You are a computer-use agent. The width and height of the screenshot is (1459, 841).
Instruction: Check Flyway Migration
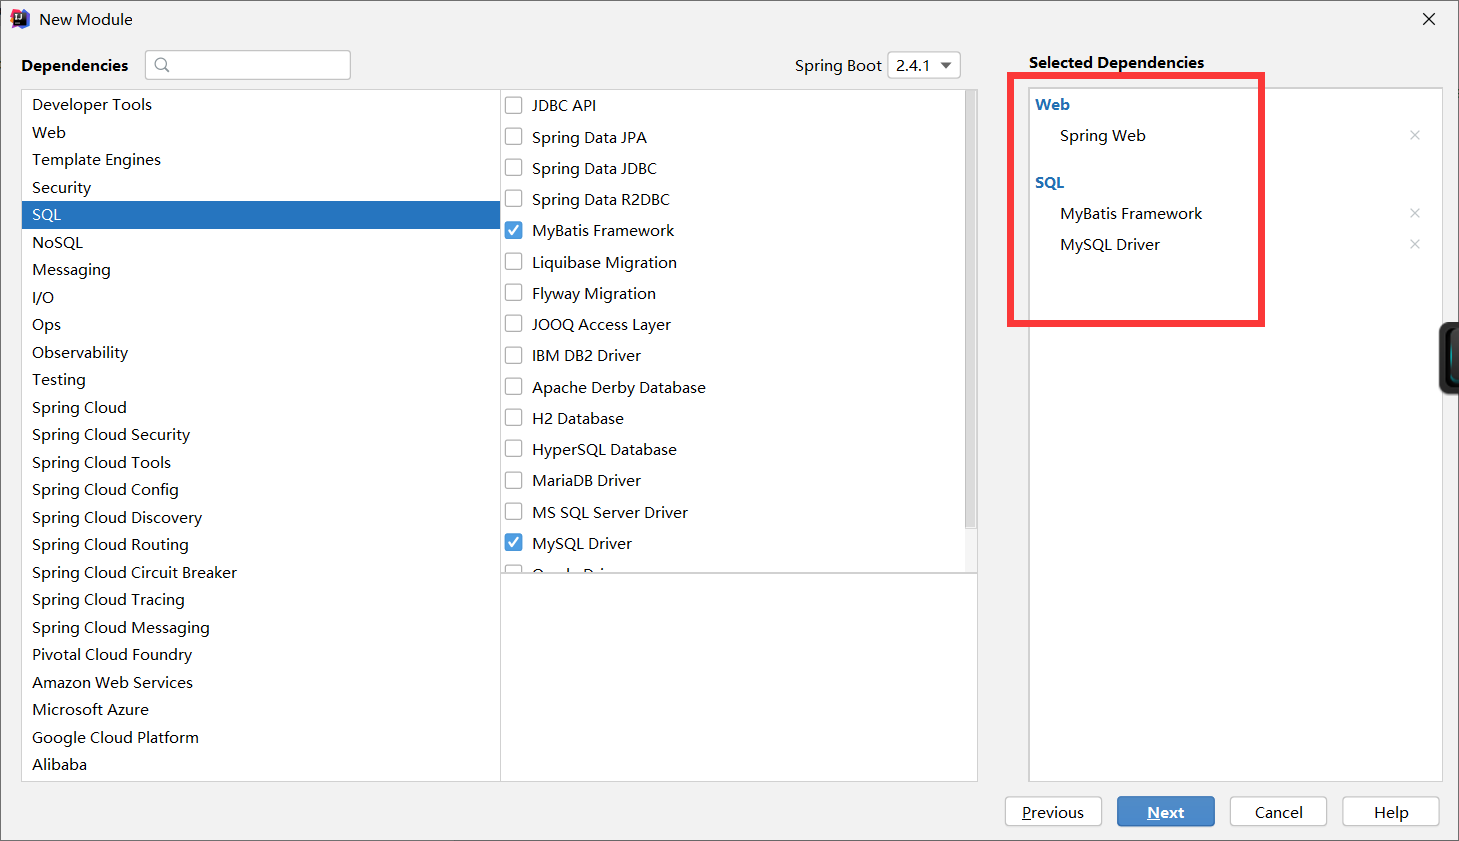514,292
